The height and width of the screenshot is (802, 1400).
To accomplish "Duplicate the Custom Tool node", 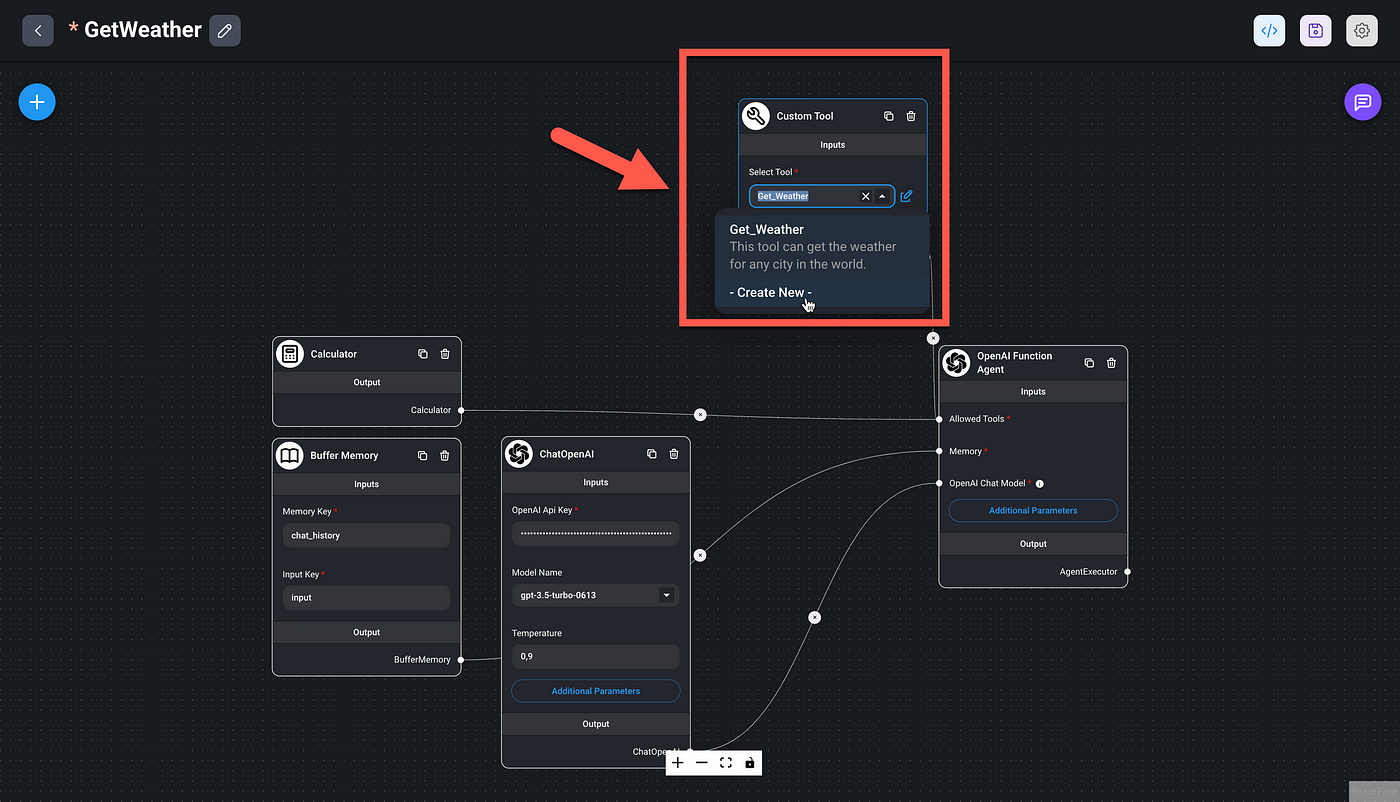I will (889, 116).
